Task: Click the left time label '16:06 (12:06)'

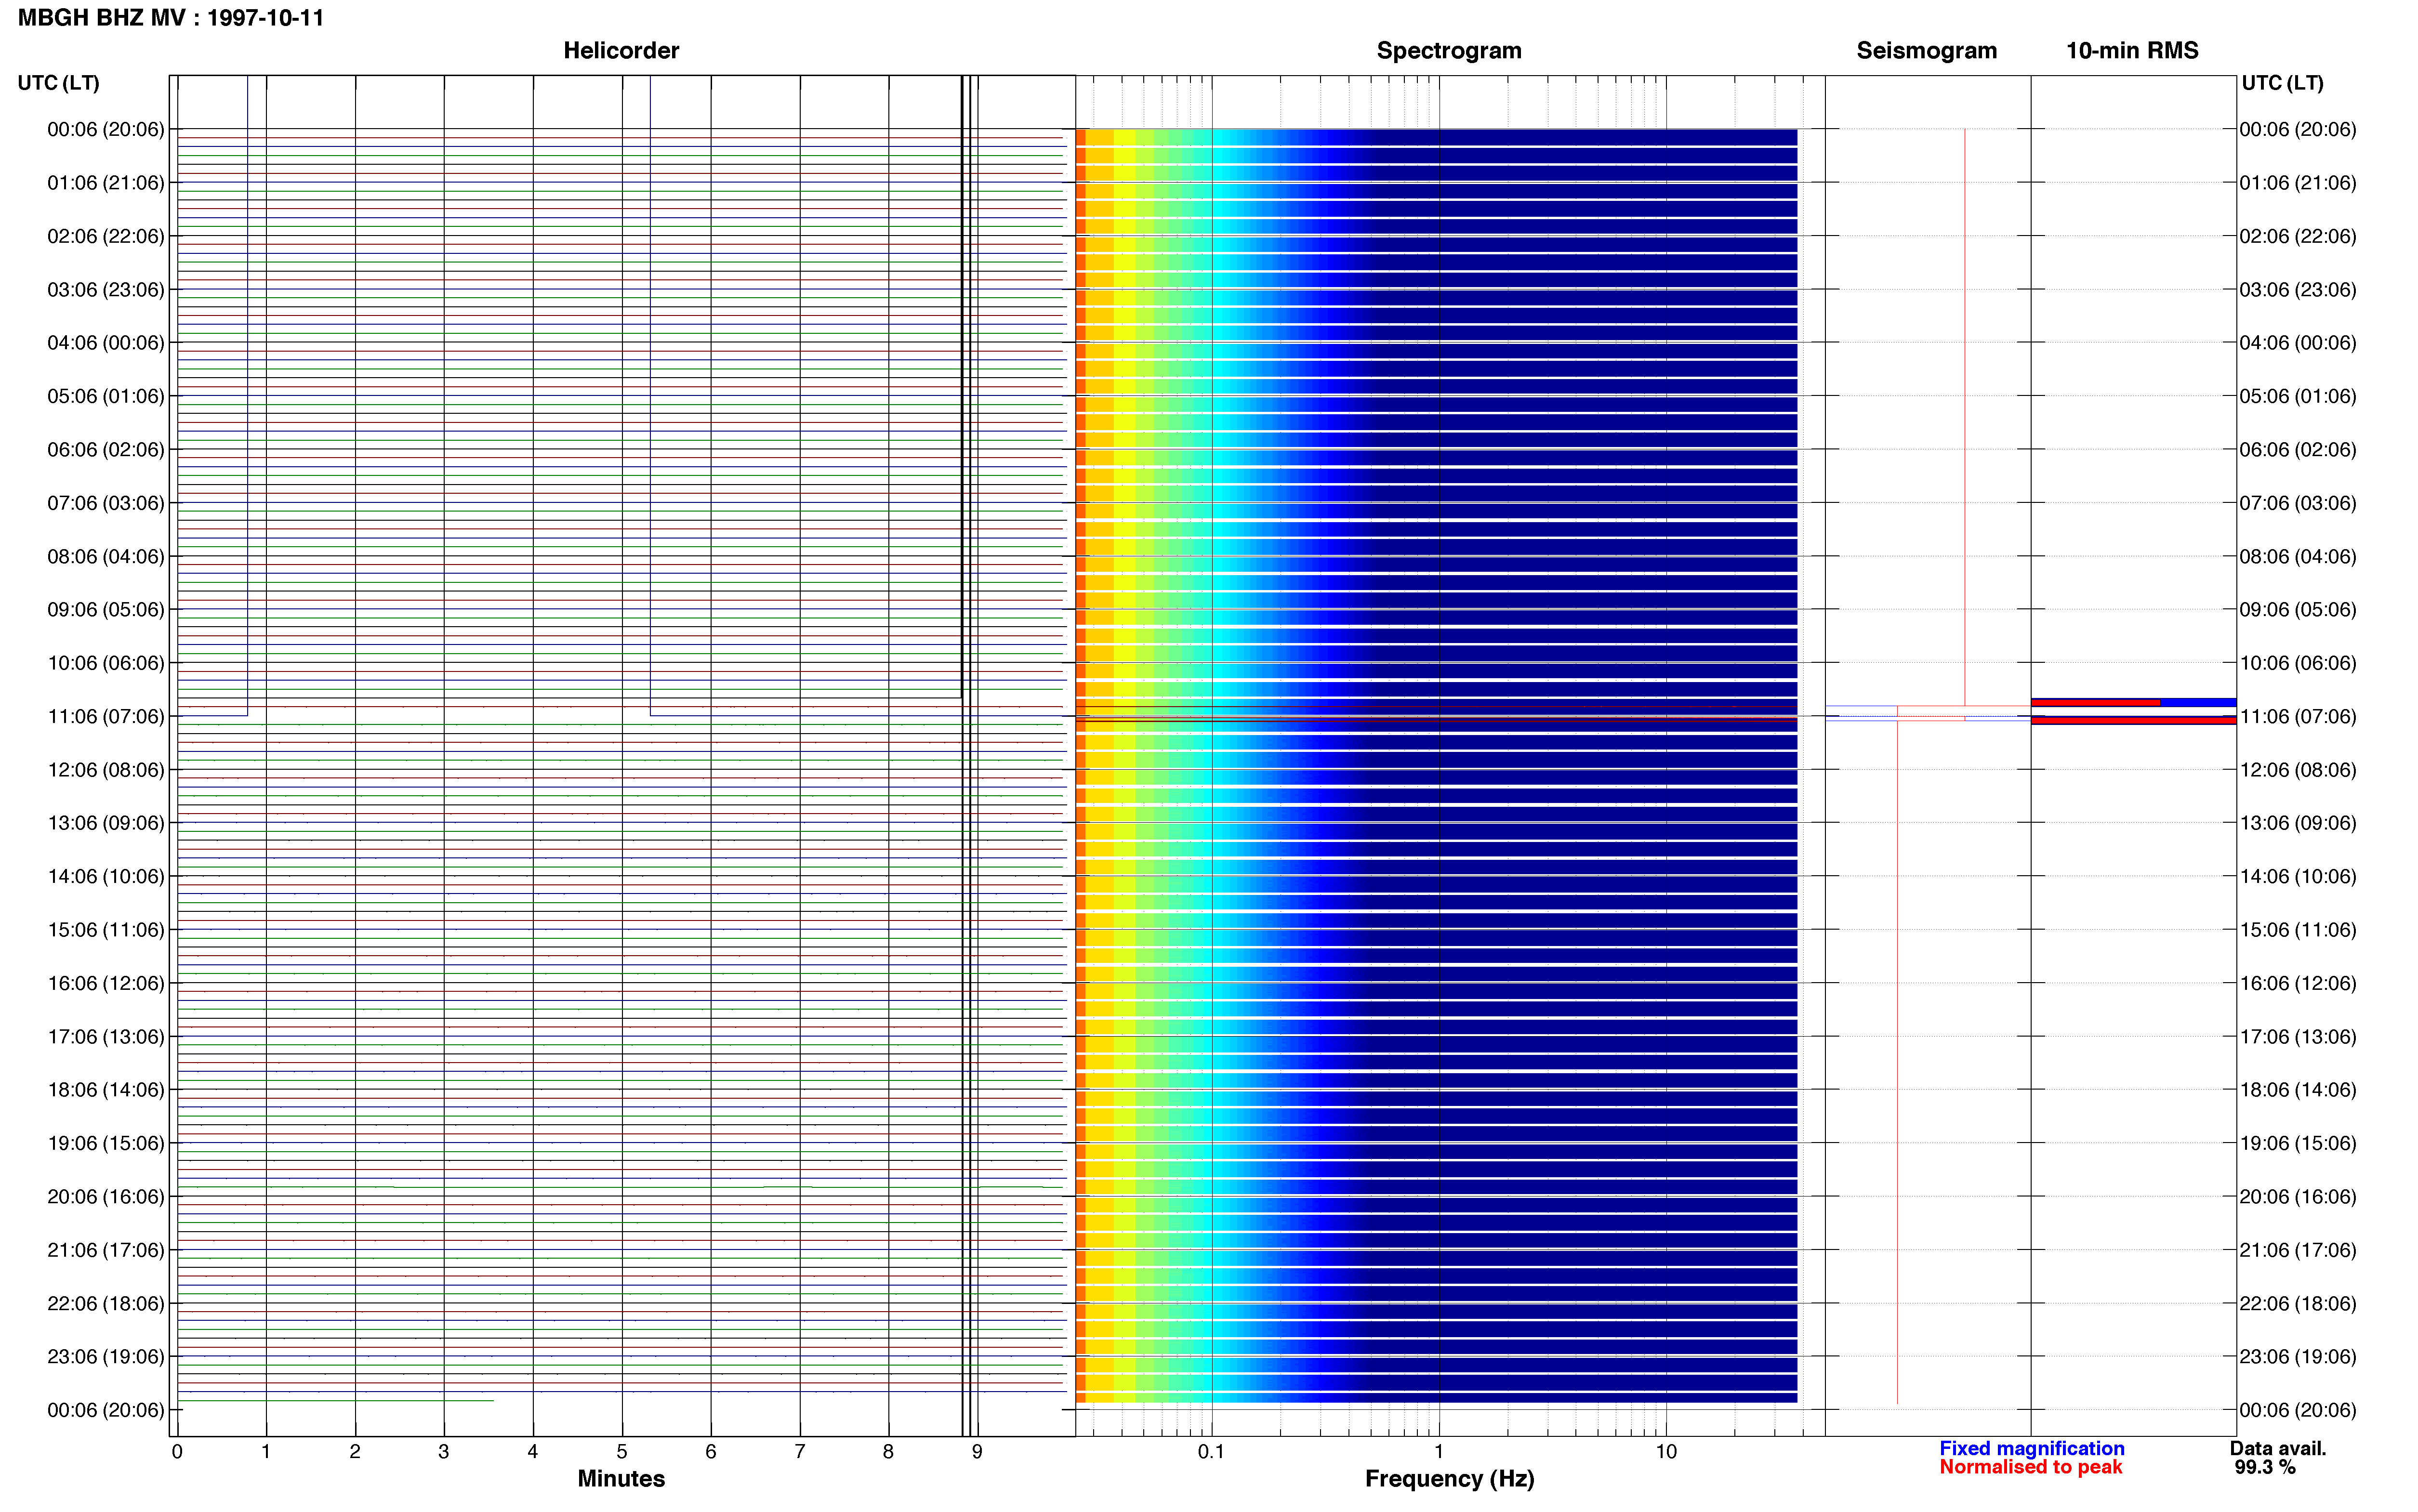Action: coord(106,983)
